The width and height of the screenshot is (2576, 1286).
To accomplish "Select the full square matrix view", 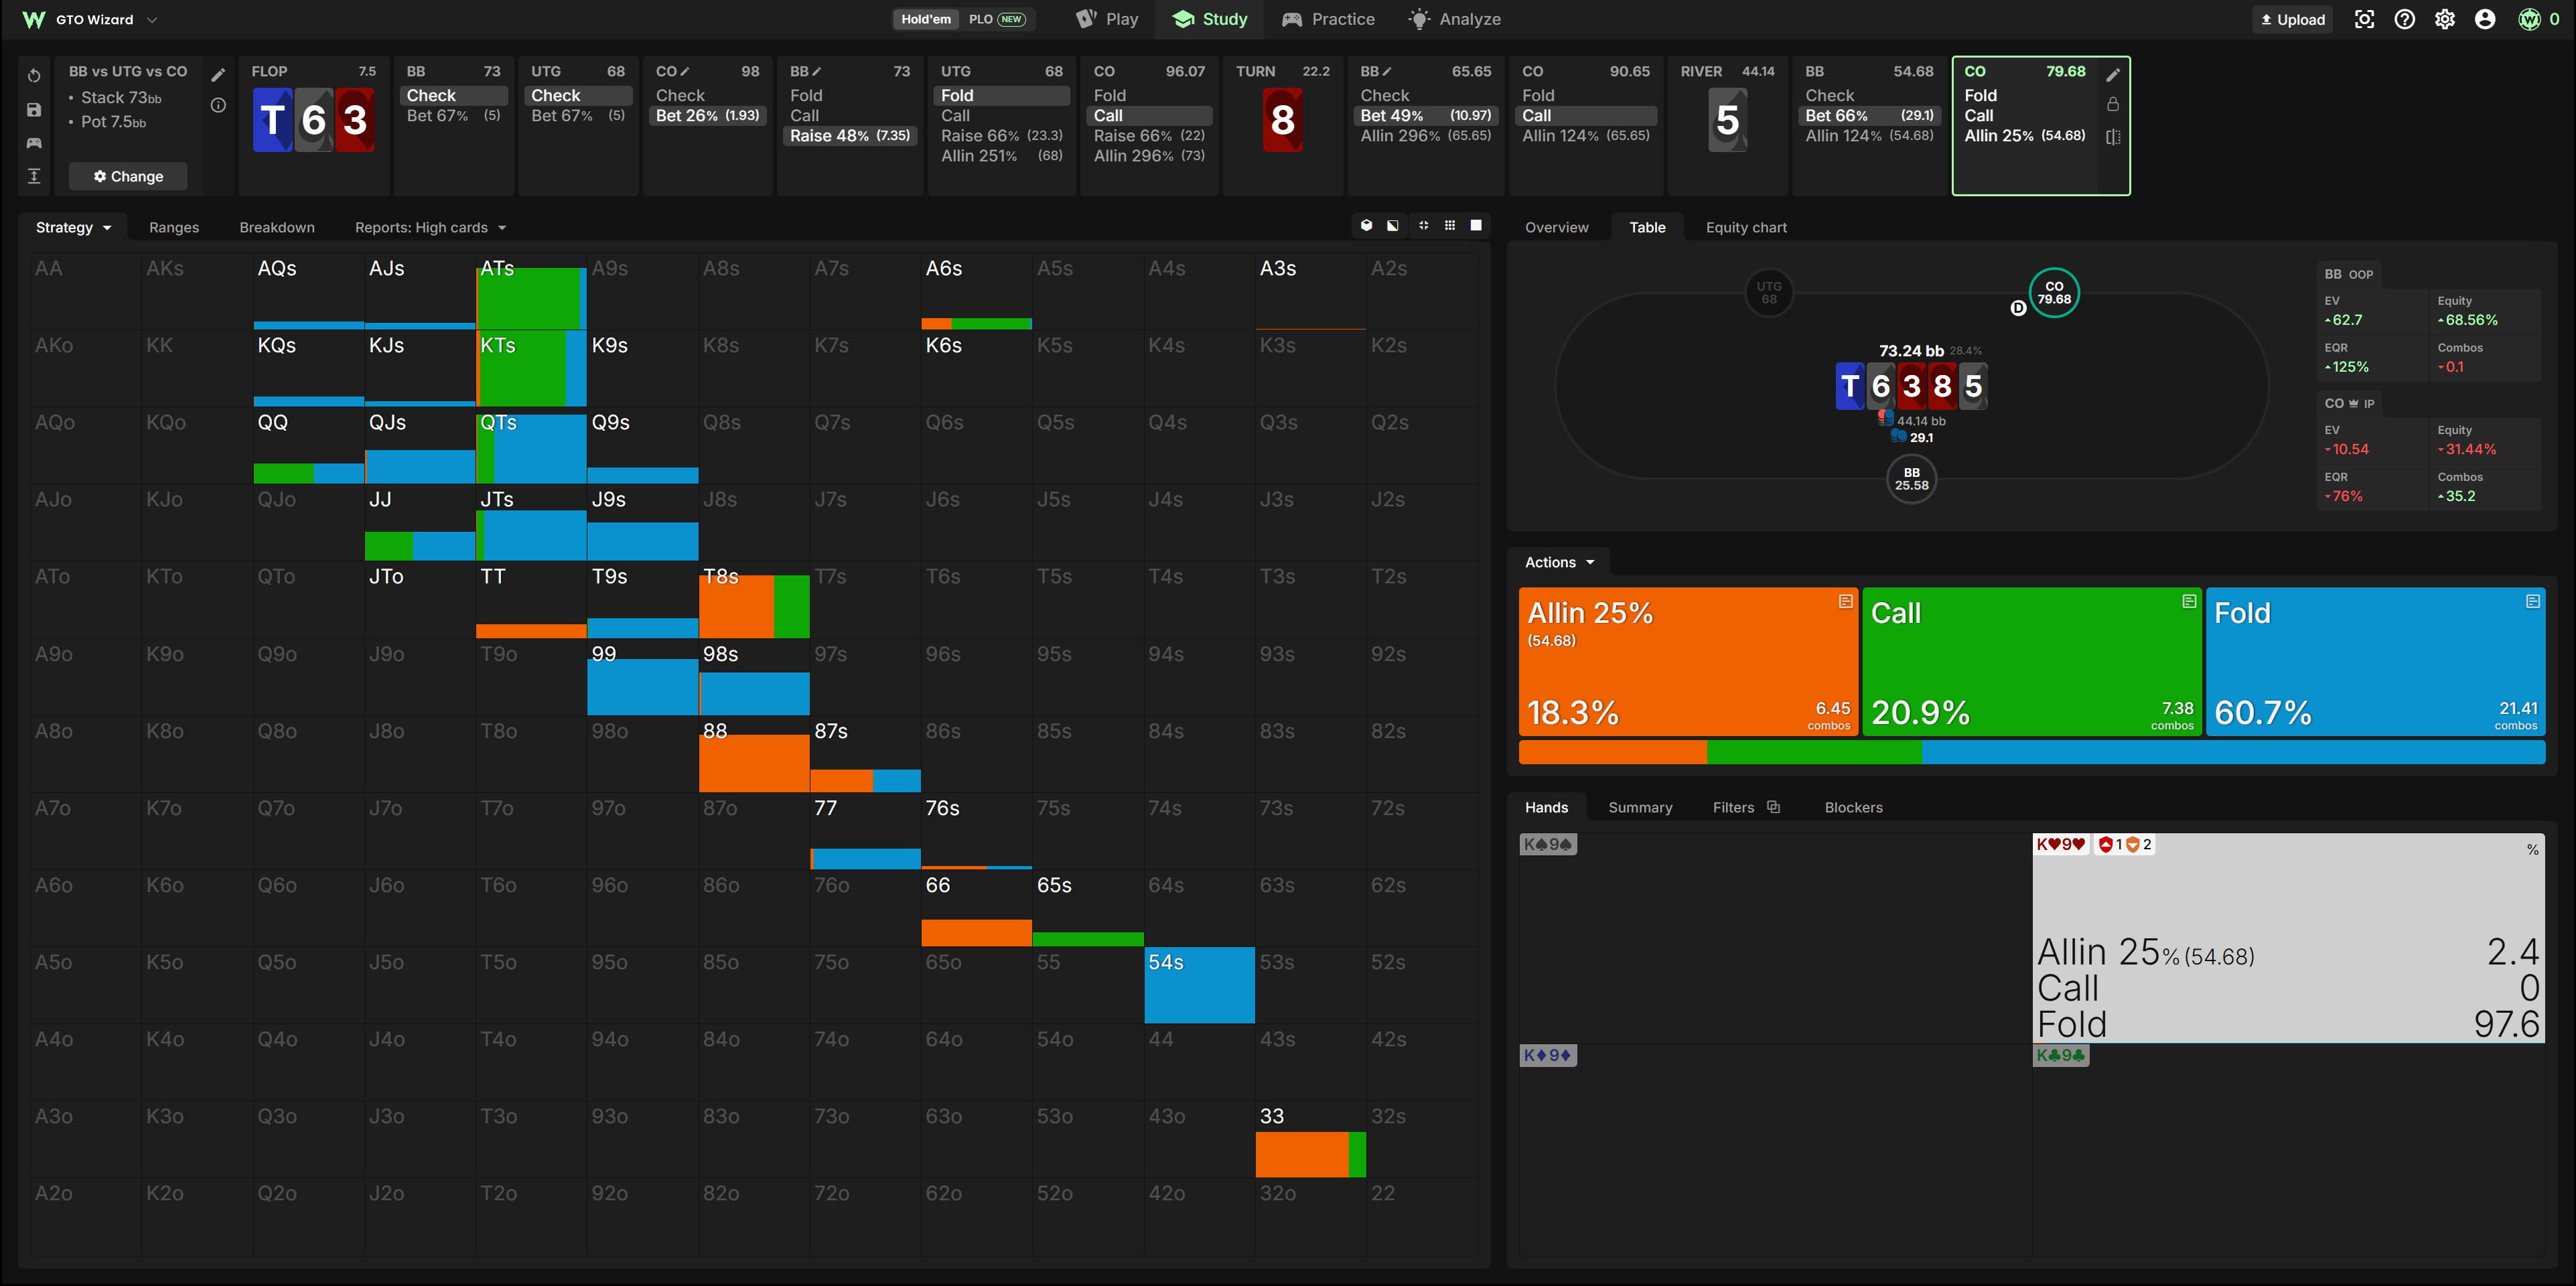I will pyautogui.click(x=1476, y=226).
